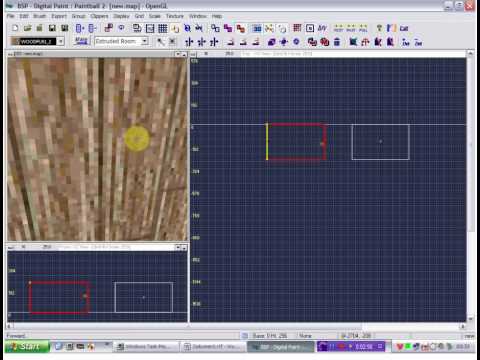Open the Window menu
The height and width of the screenshot is (360, 480).
tap(198, 16)
